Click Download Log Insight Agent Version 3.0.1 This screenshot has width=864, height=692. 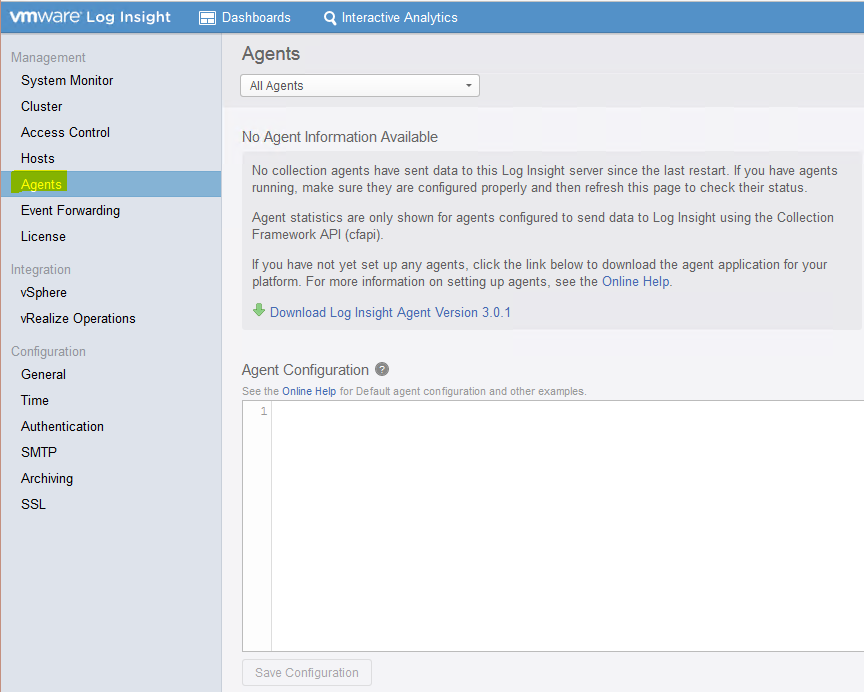390,312
